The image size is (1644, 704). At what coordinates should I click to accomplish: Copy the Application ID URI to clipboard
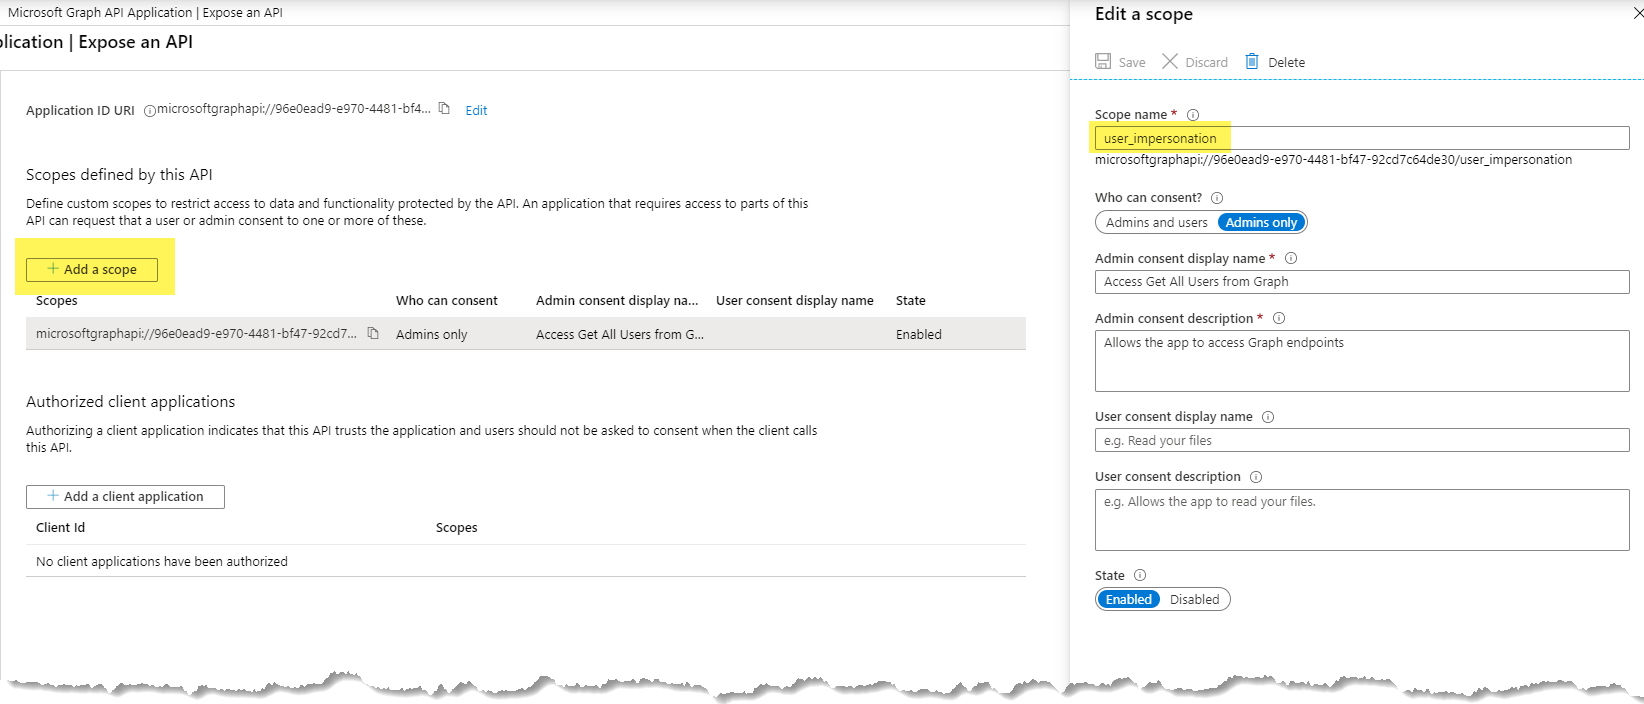coord(444,108)
